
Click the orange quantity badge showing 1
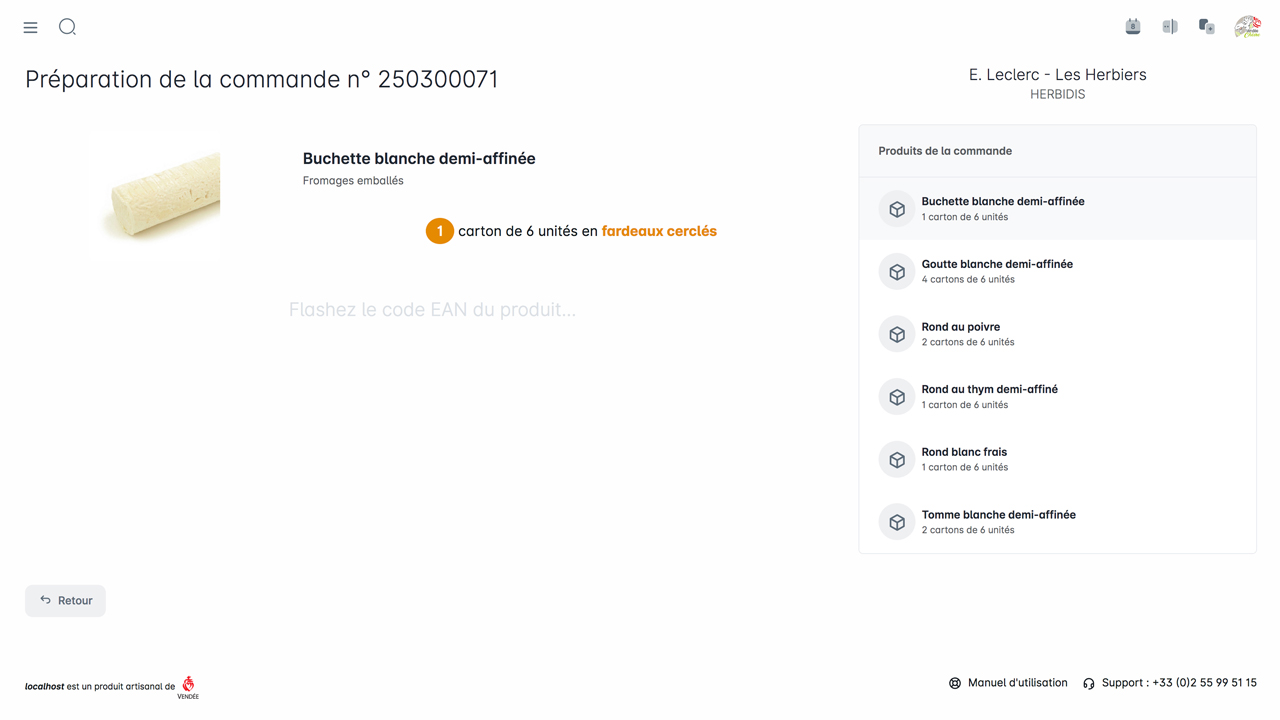pos(439,231)
